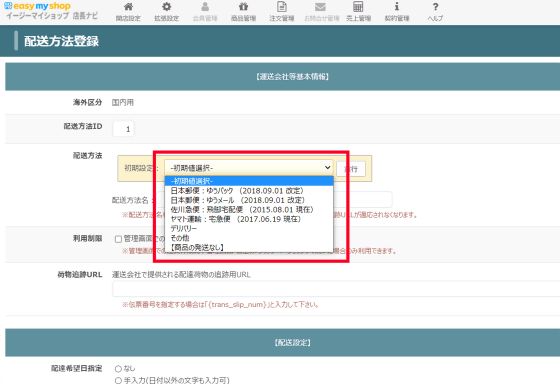Image resolution: width=560 pixels, height=384 pixels.
Task: Open the 注文管理 document icon menu
Action: (x=282, y=12)
